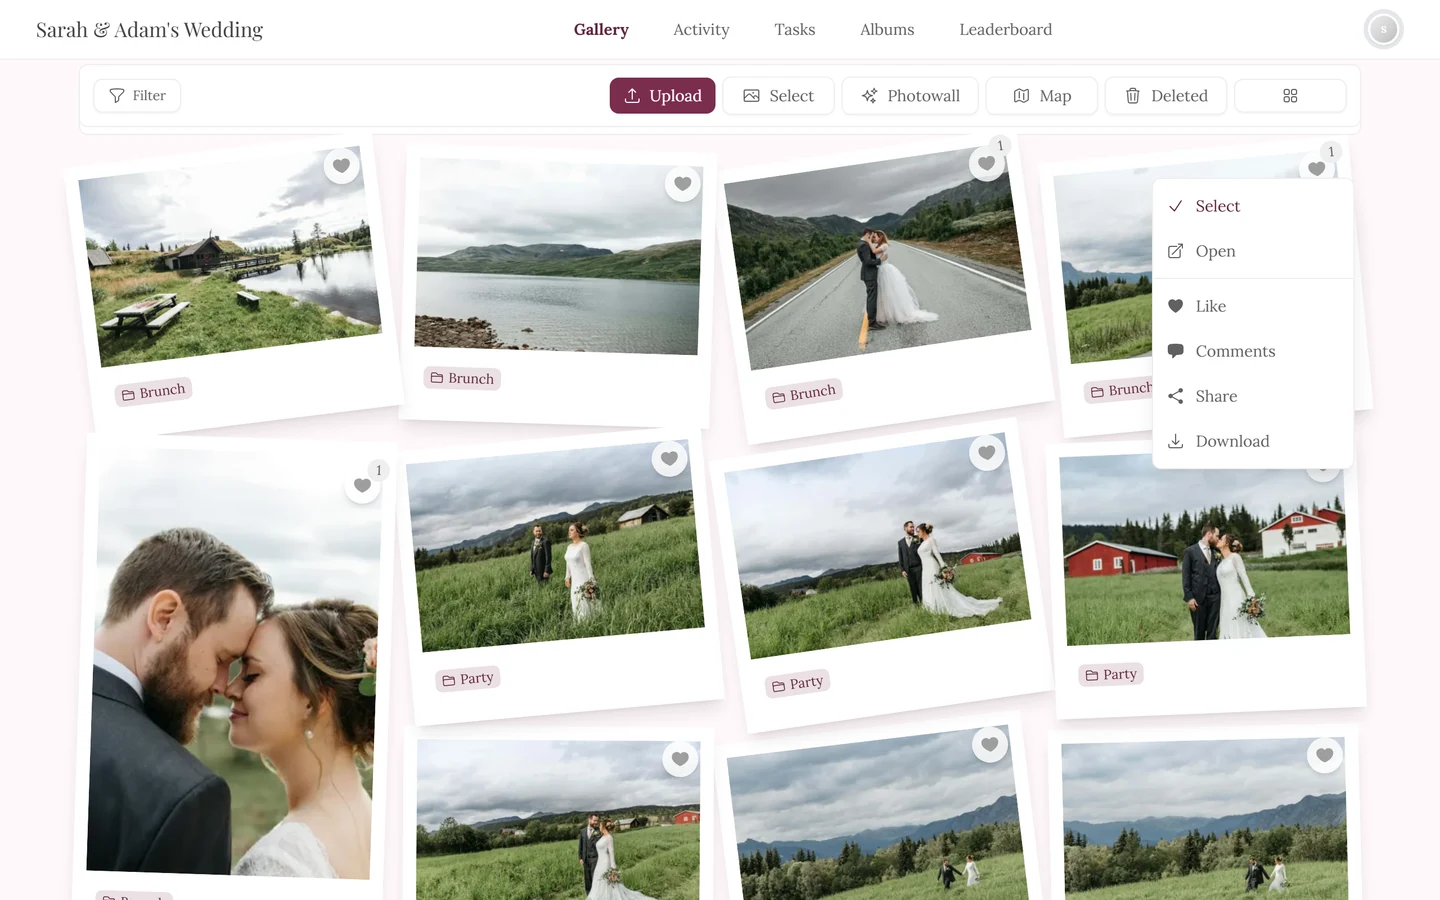Open the bride in flowing dress field photo
Screen dimensions: 1440x900
click(x=877, y=546)
